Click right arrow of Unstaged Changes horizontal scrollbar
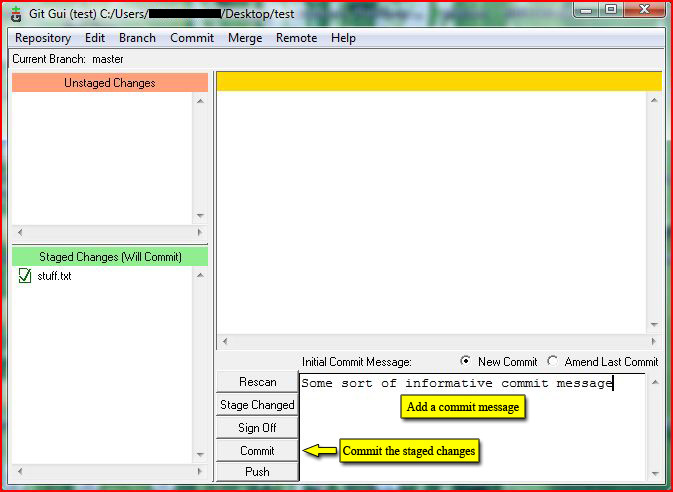This screenshot has width=673, height=492. point(200,233)
